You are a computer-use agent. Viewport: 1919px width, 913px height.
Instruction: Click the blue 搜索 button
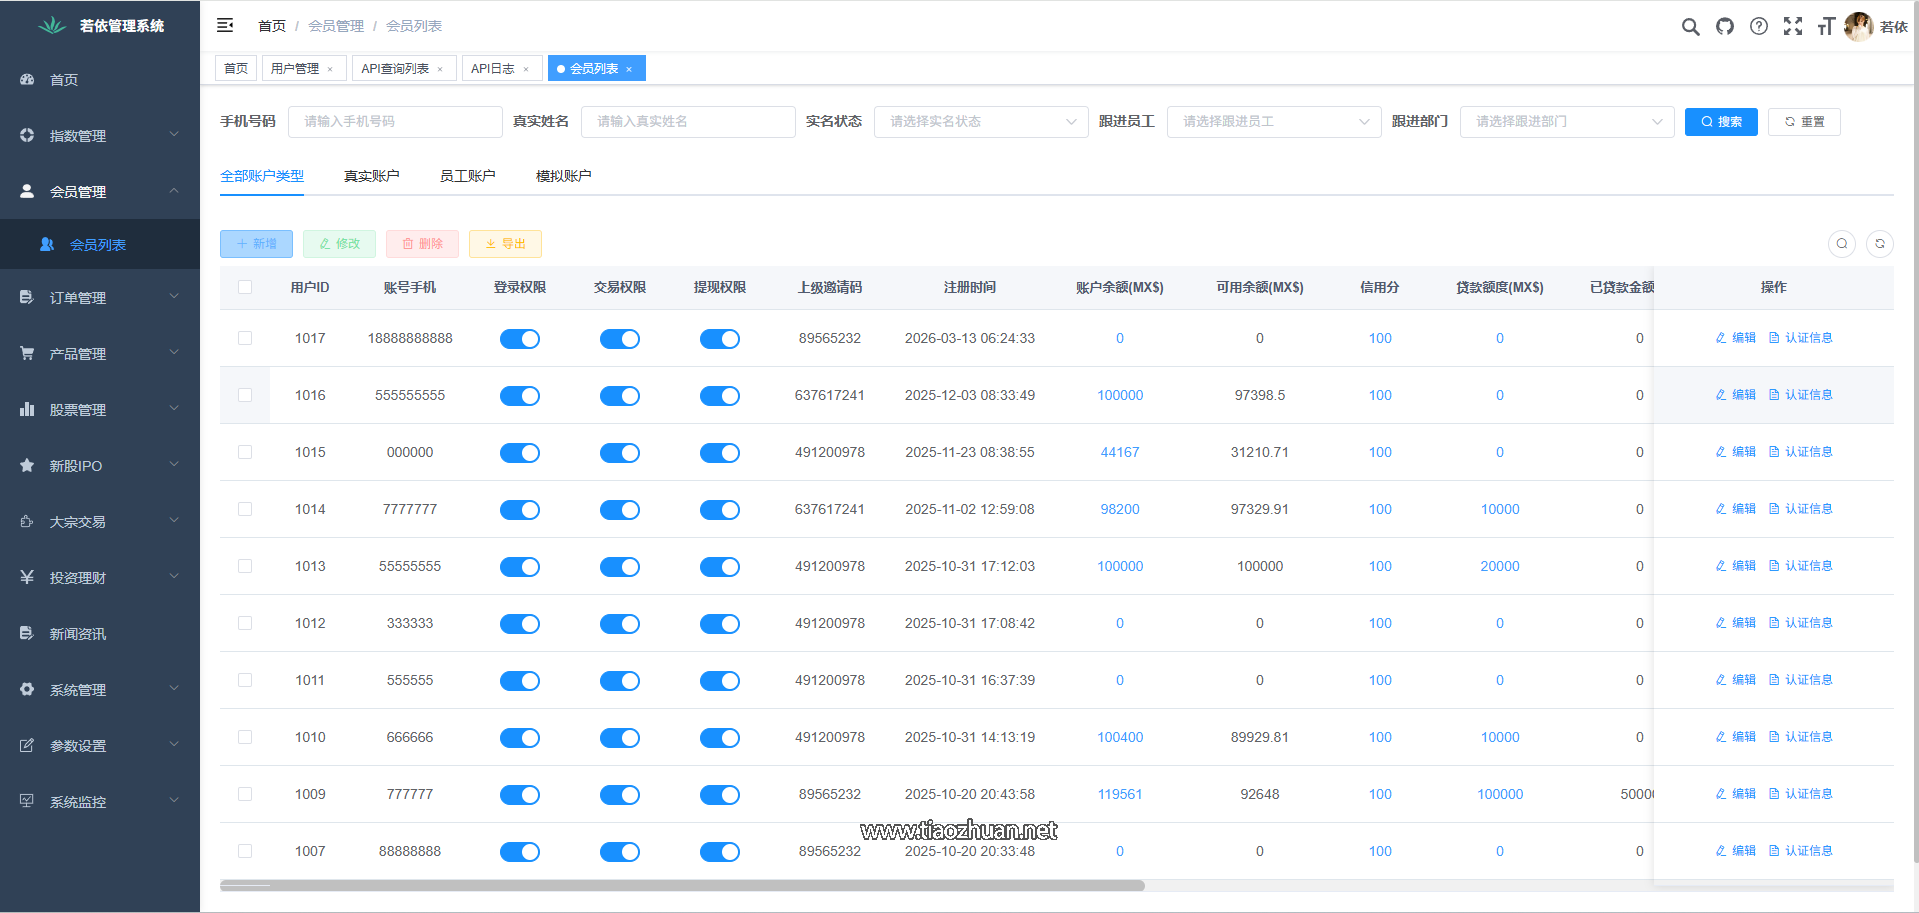(1721, 122)
